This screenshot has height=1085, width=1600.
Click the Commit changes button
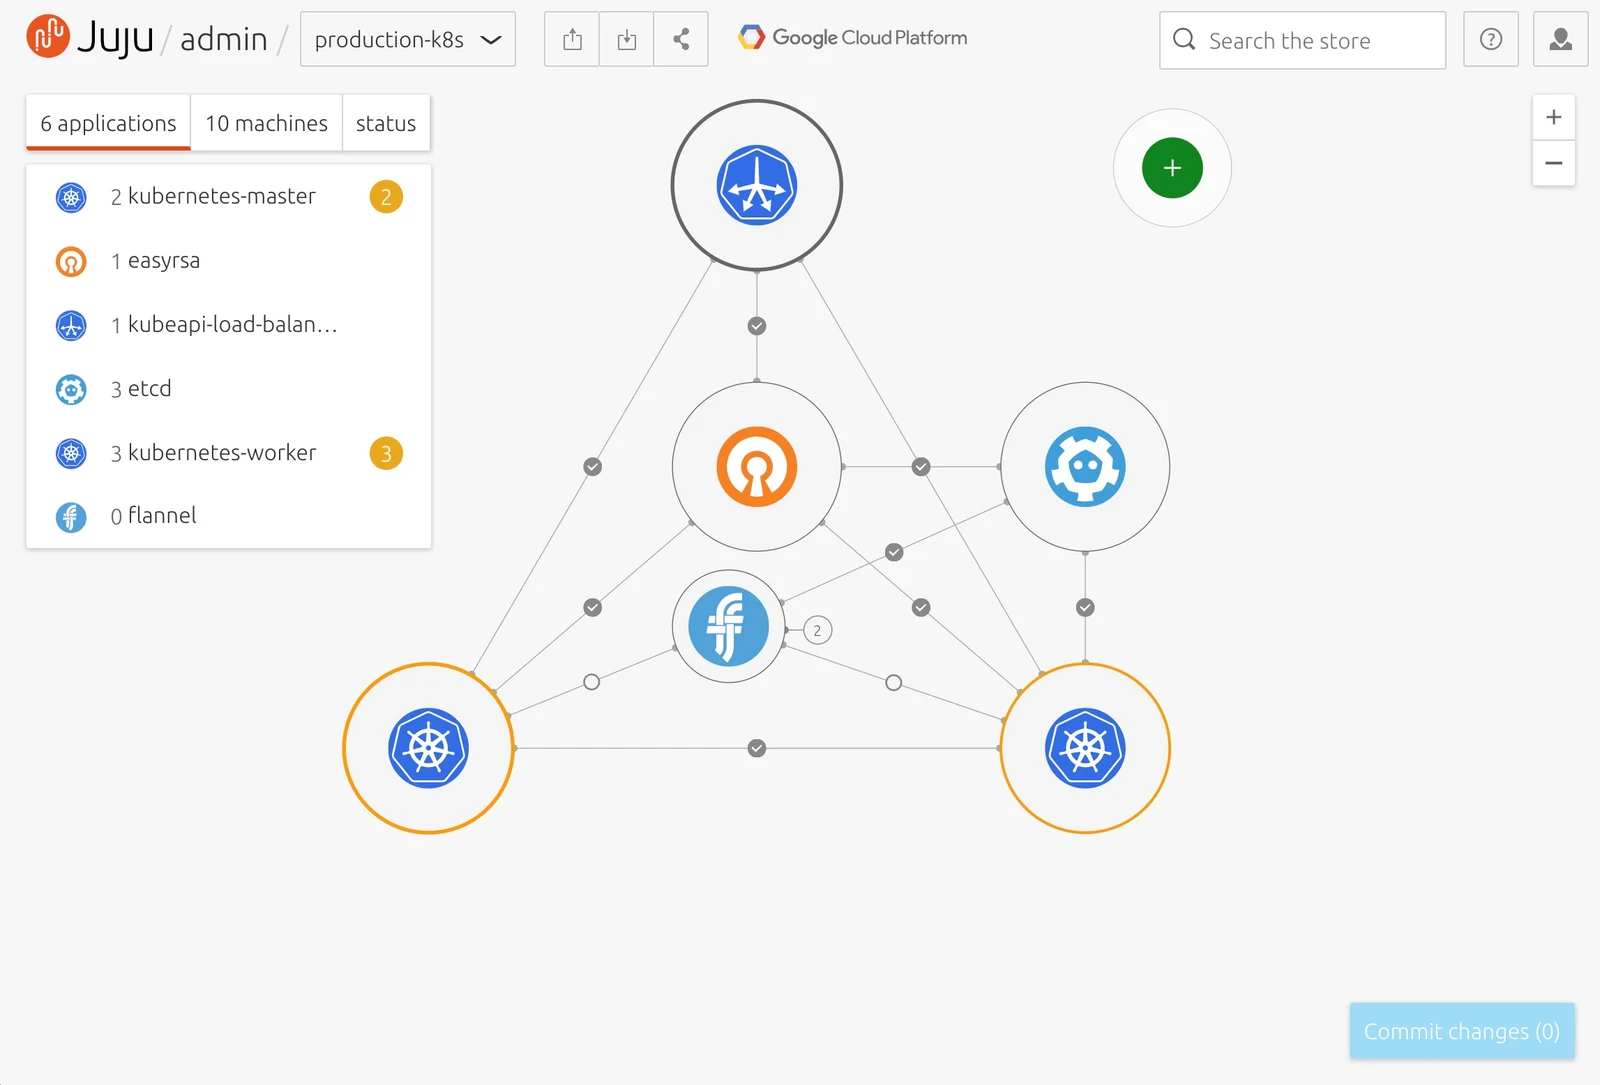(x=1462, y=1031)
